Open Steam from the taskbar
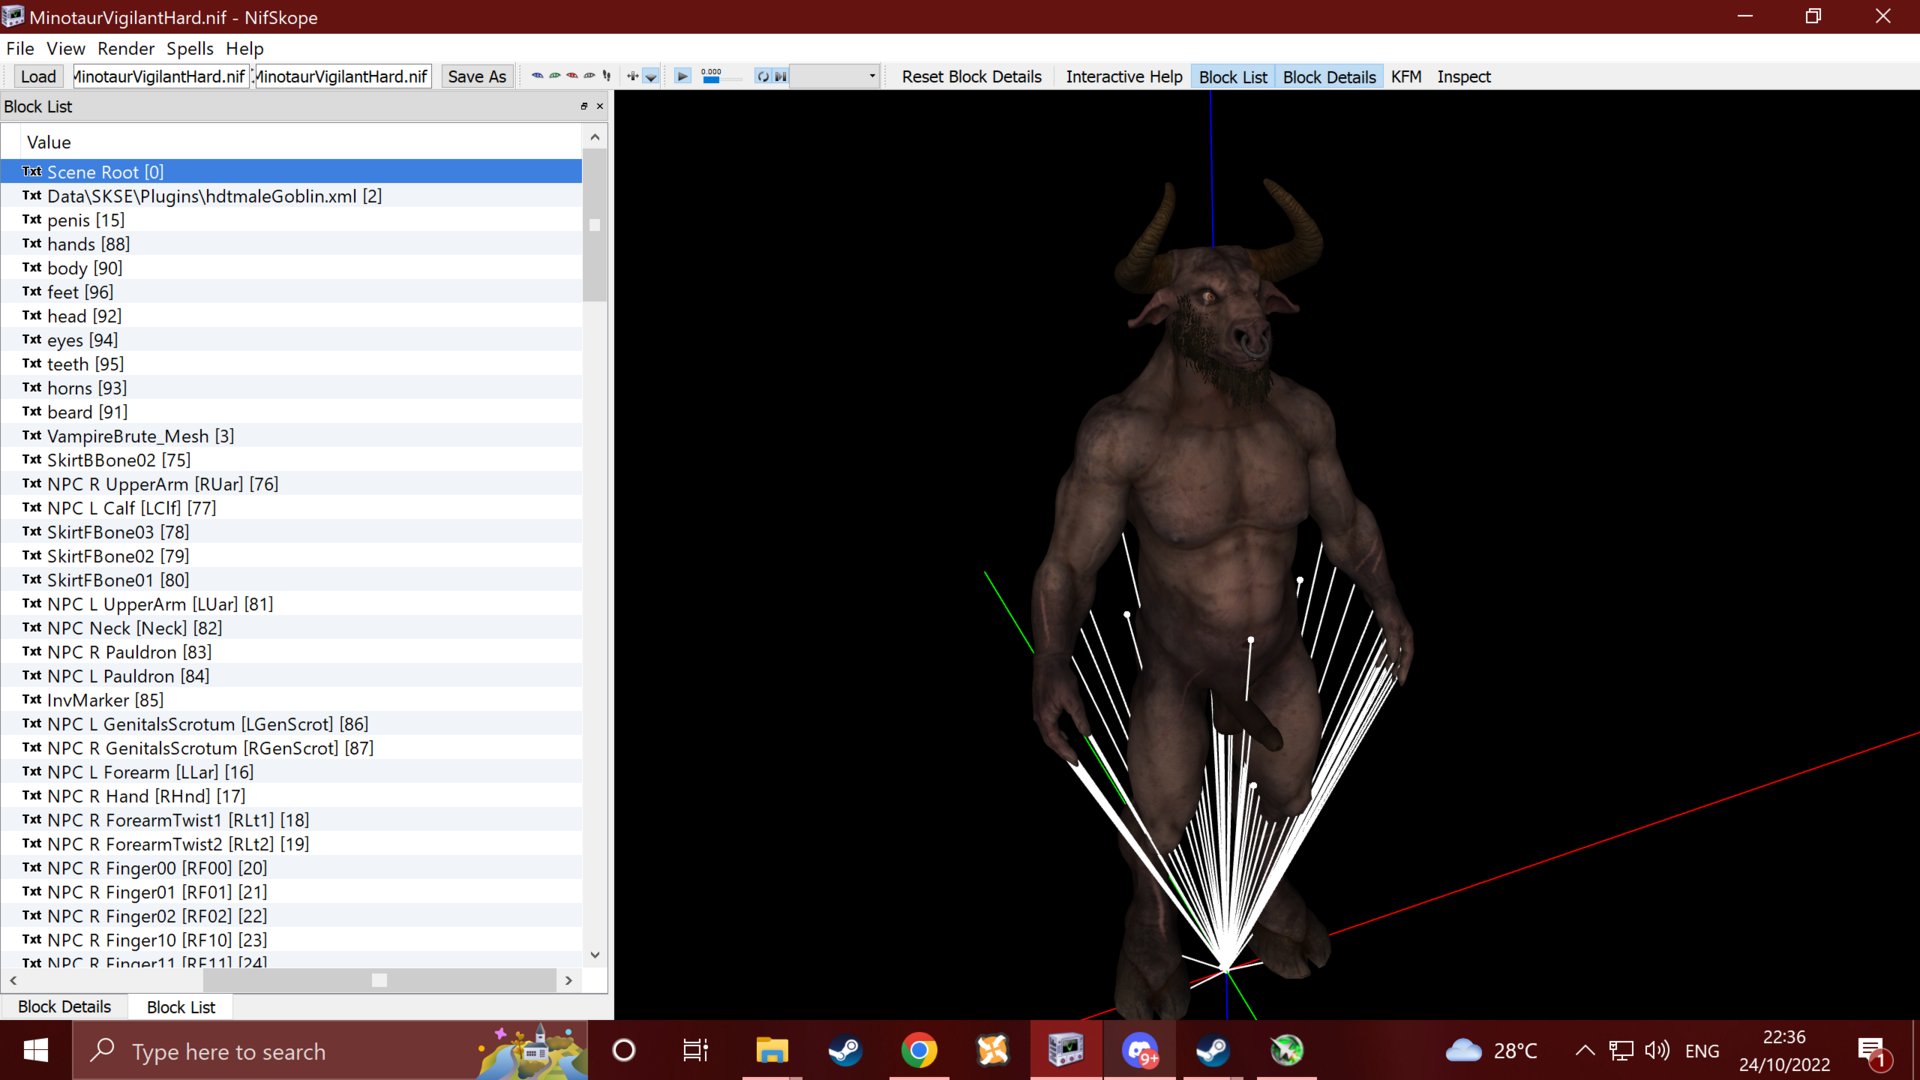The height and width of the screenshot is (1080, 1920). pyautogui.click(x=845, y=1050)
